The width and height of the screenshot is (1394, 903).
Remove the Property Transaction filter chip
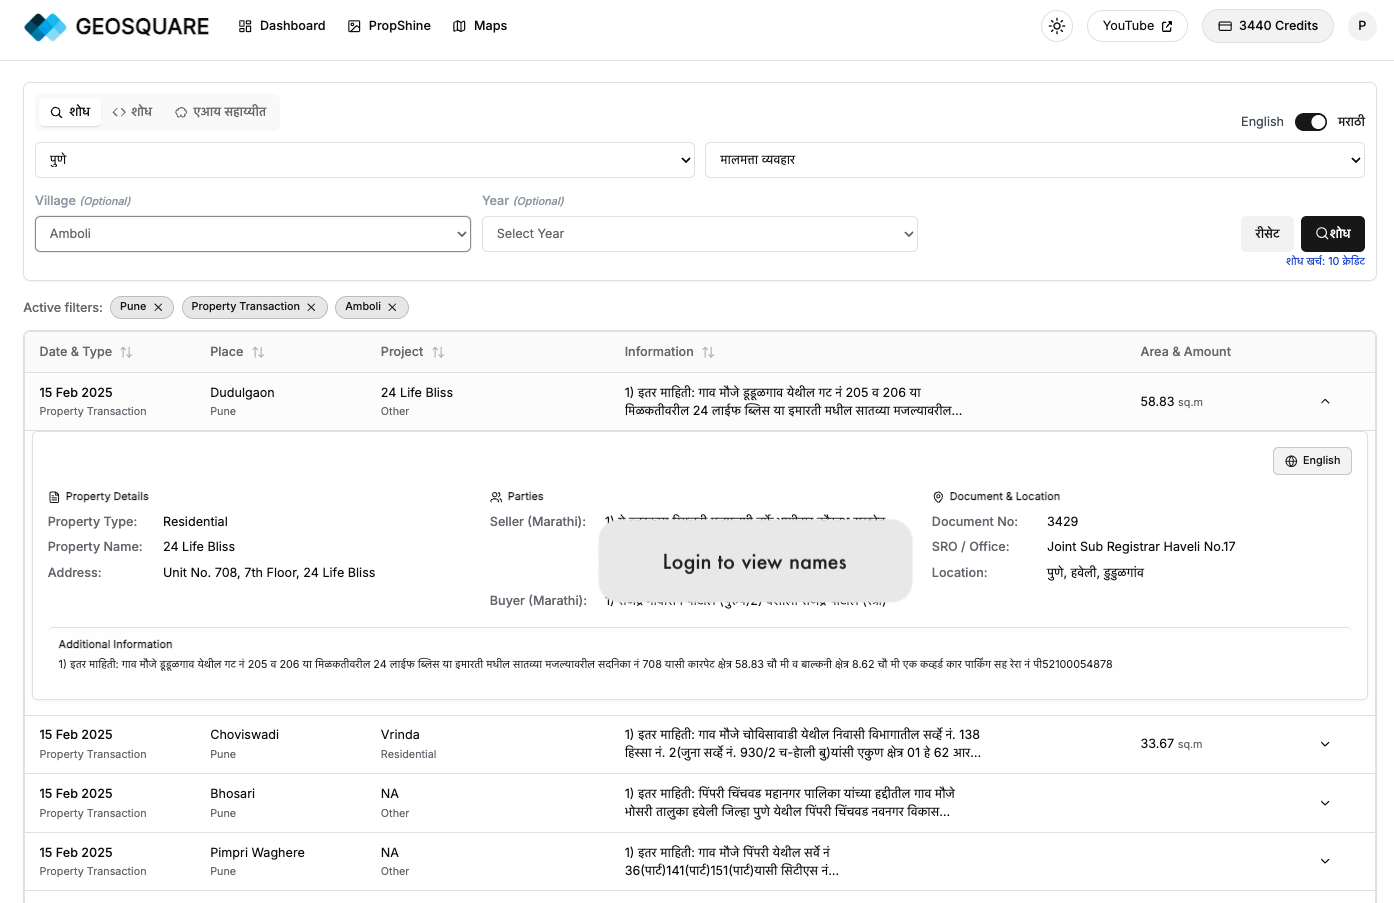311,307
